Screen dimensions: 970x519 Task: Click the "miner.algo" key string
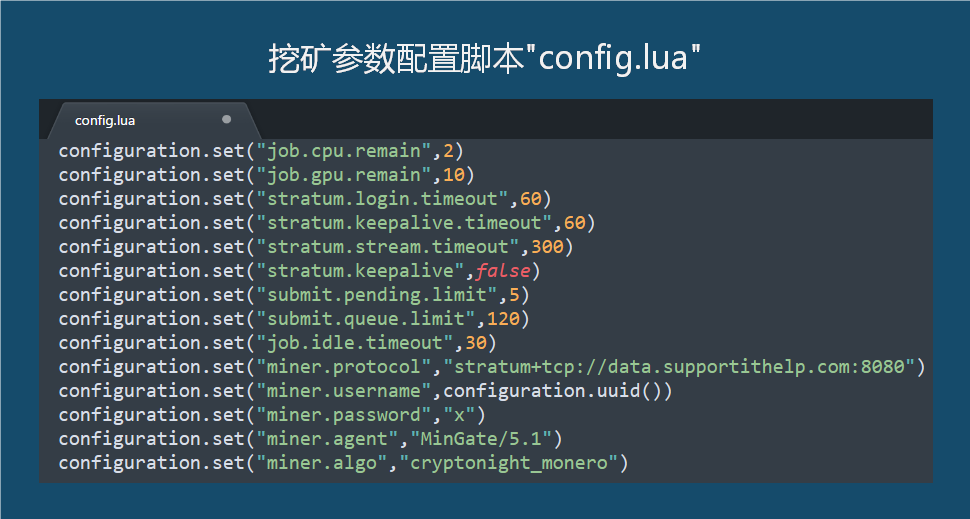[x=322, y=463]
